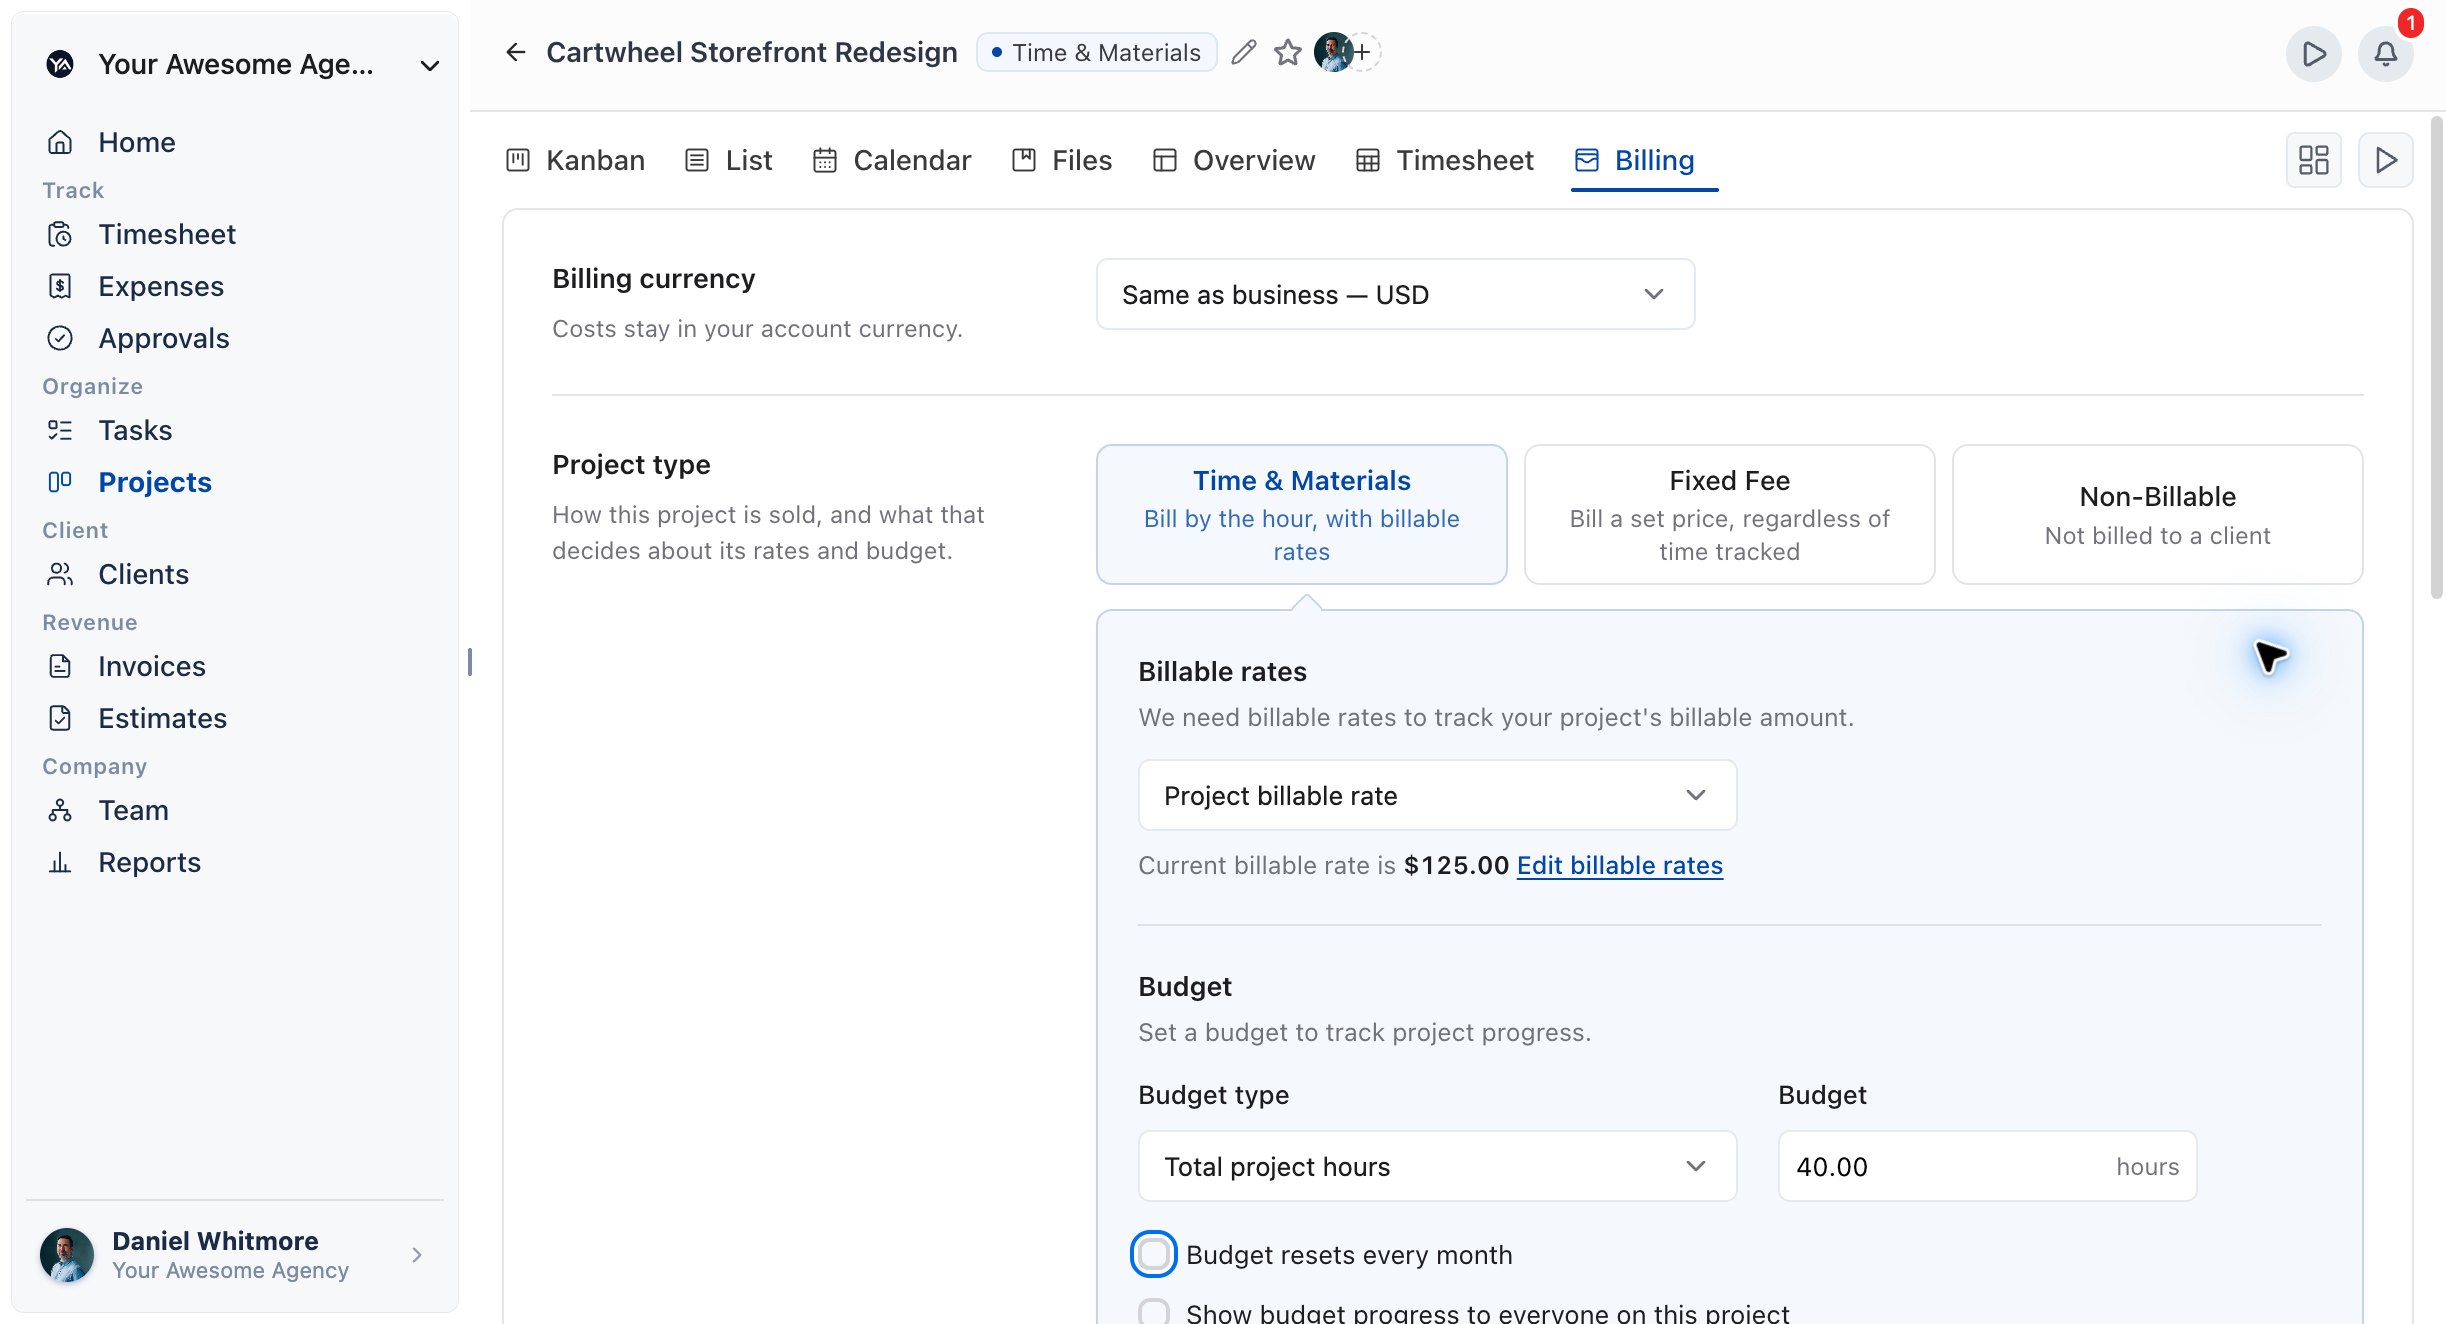Click the Calendar tab icon
This screenshot has height=1324, width=2446.
point(825,160)
